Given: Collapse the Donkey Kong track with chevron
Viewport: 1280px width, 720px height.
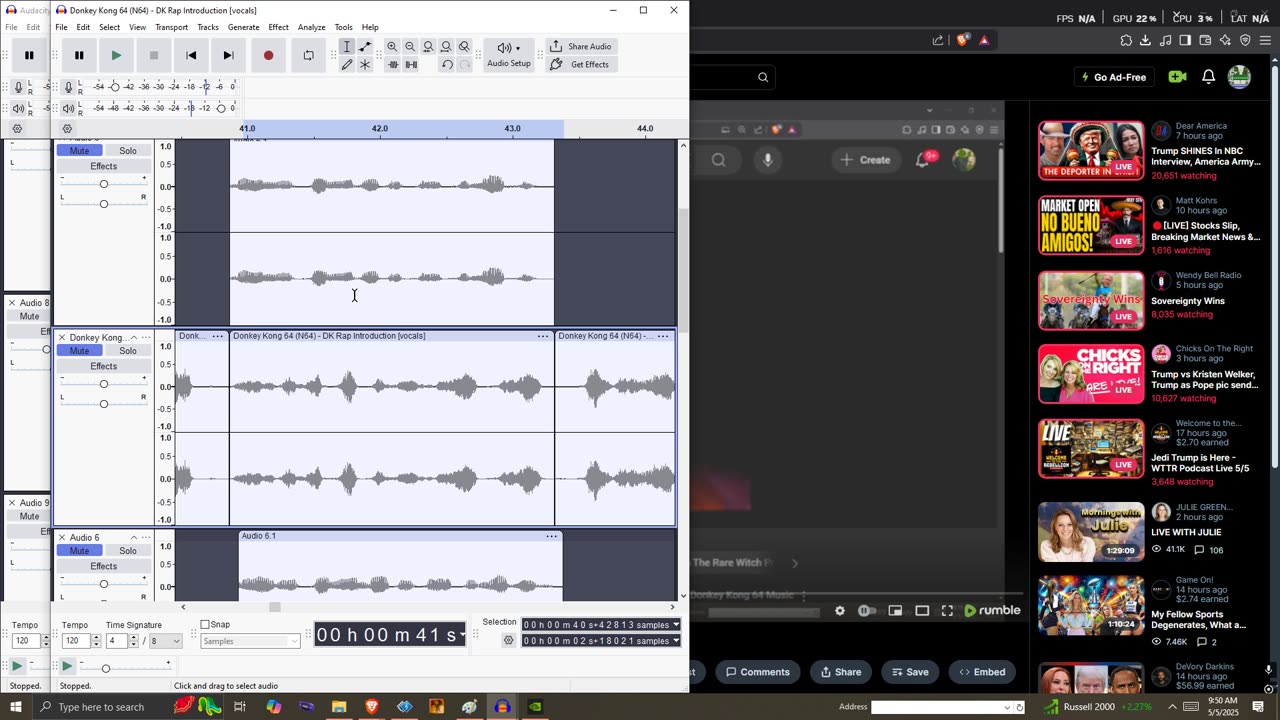Looking at the screenshot, I should [134, 338].
